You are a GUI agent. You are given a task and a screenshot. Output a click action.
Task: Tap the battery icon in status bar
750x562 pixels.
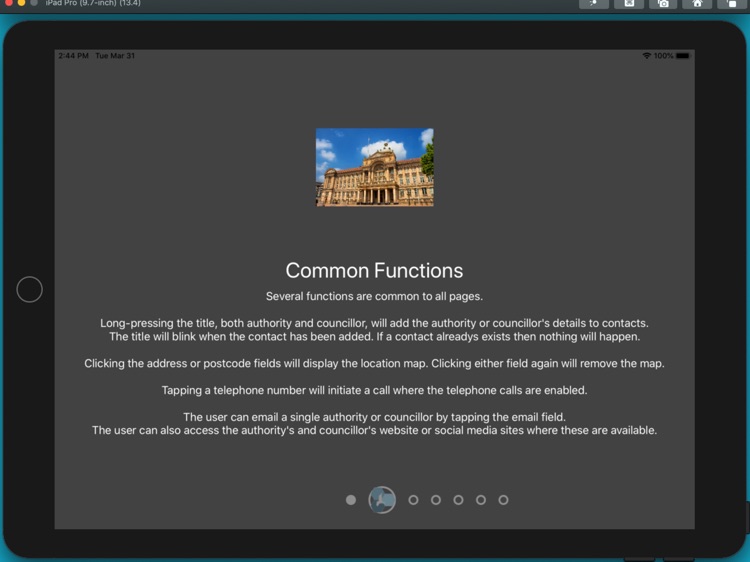[683, 55]
